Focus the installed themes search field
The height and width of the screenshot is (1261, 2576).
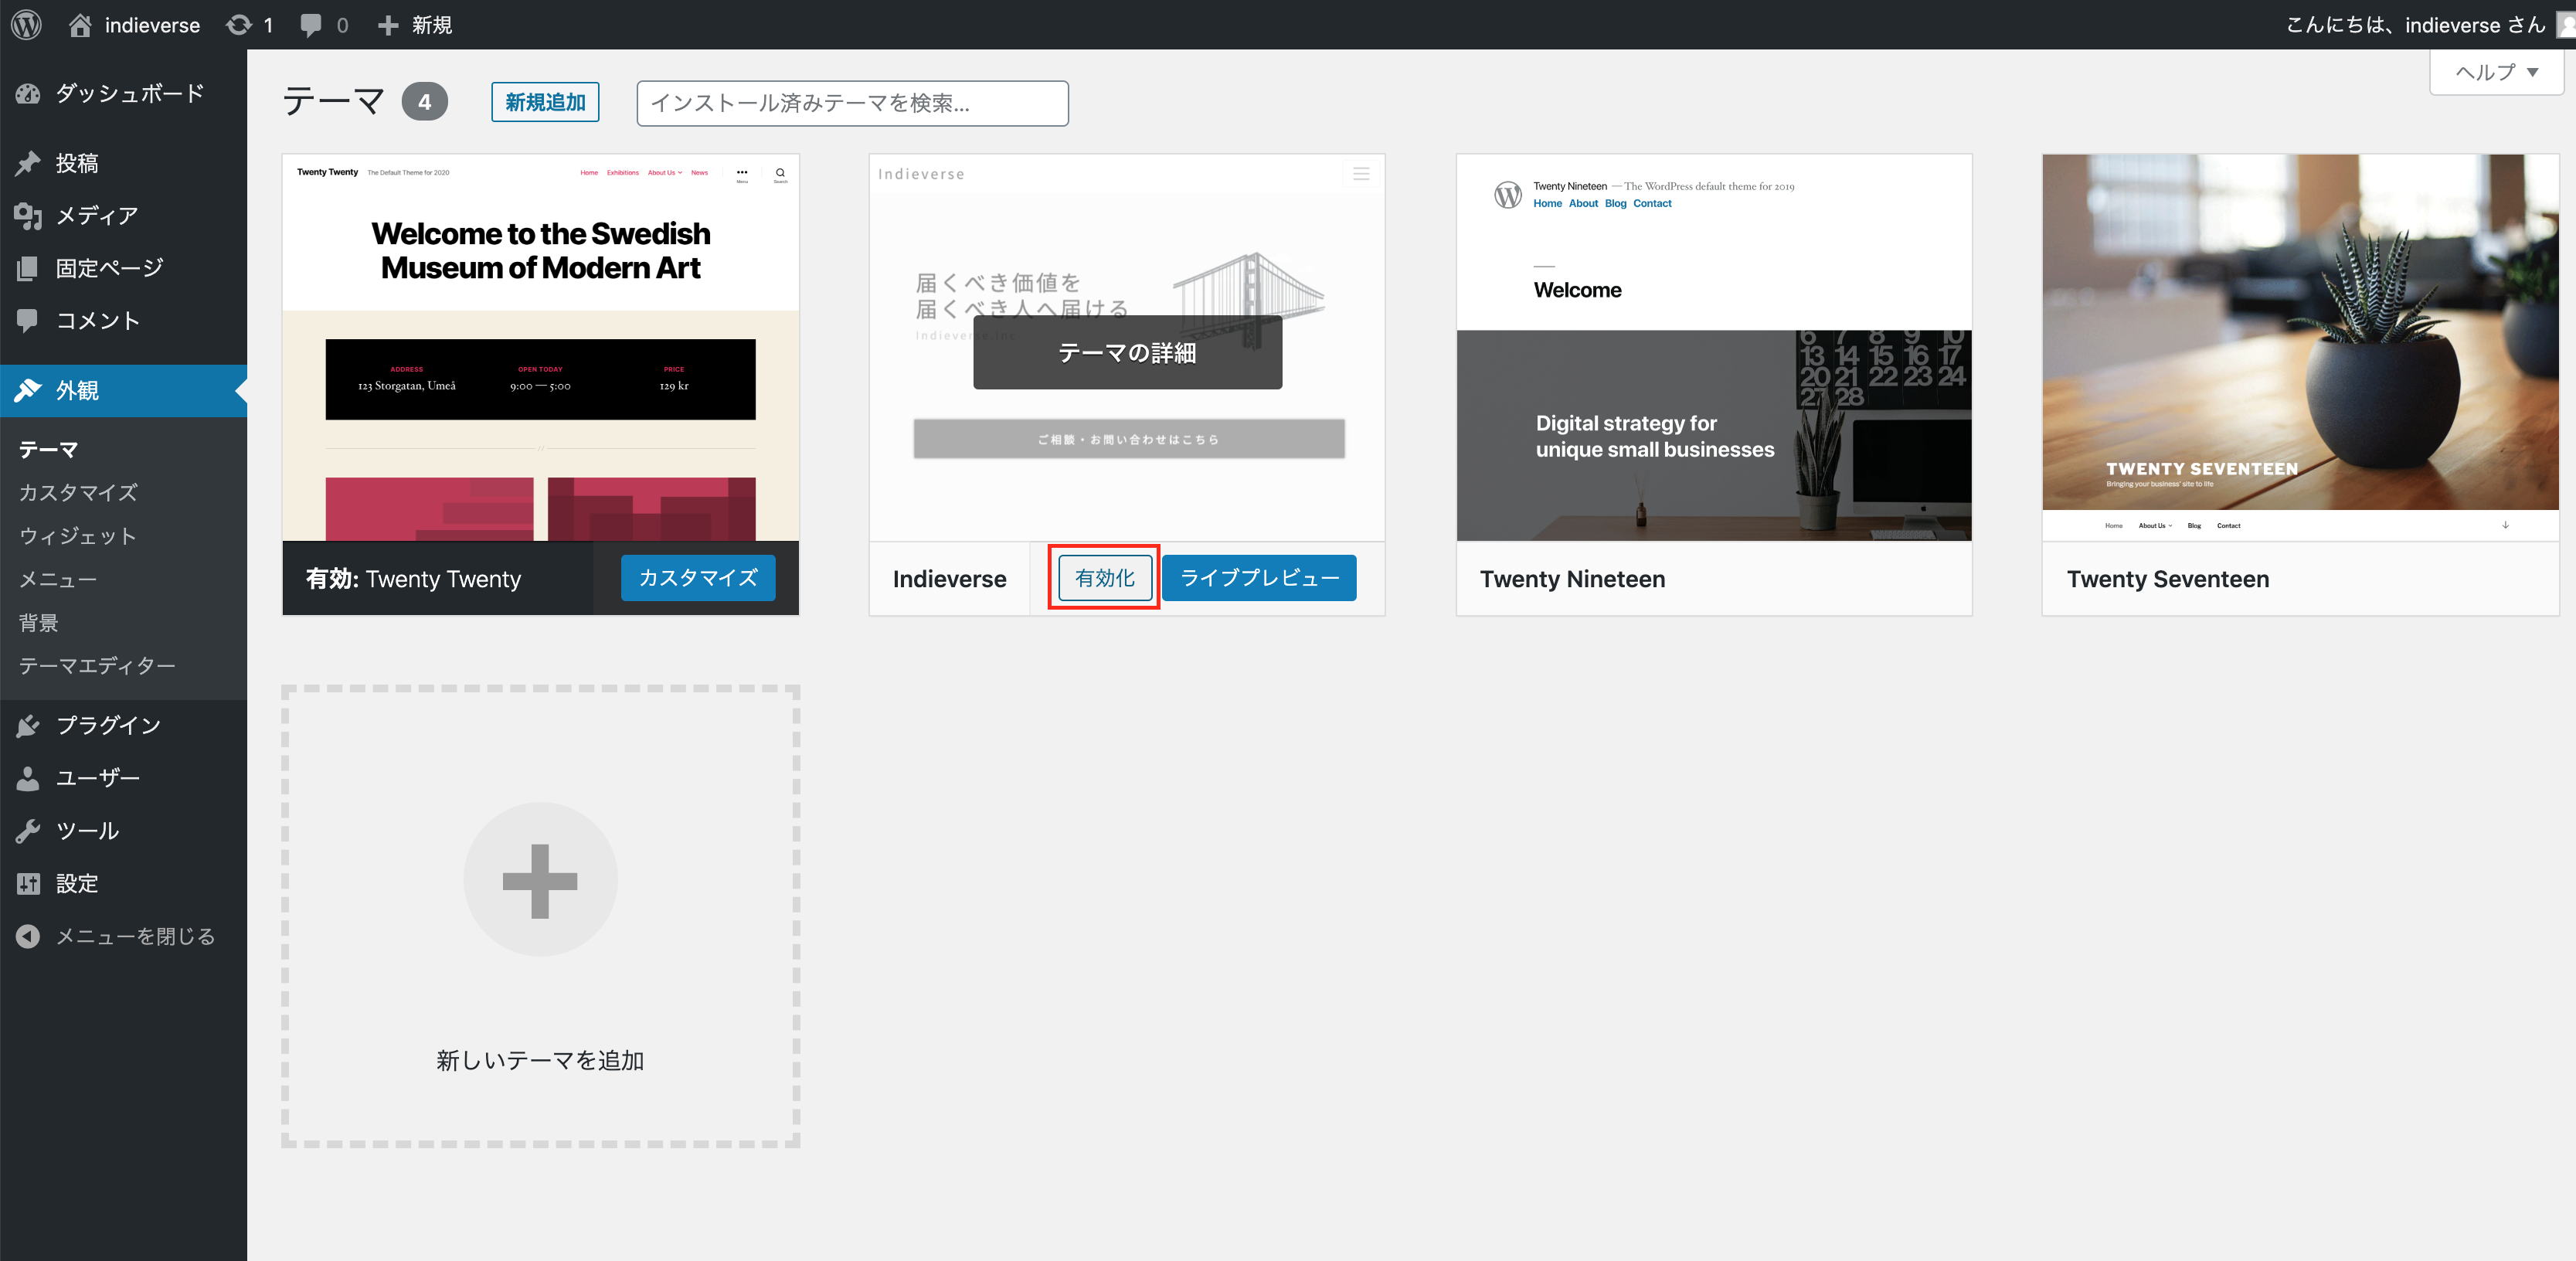pos(852,103)
